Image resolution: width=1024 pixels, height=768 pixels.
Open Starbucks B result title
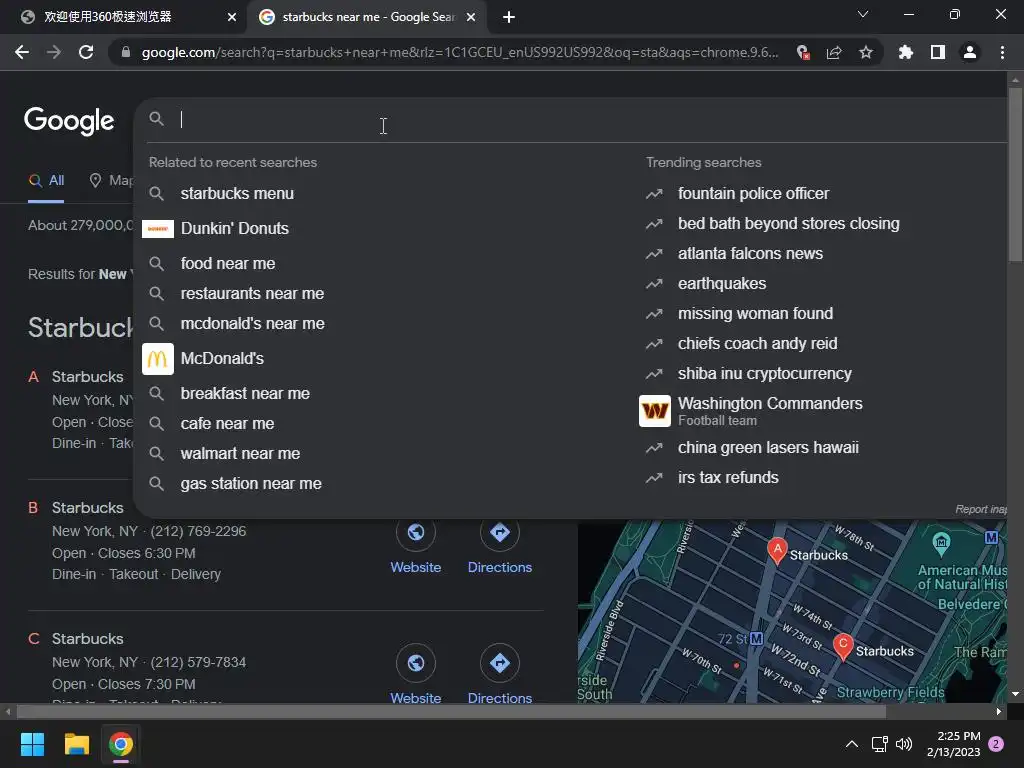tap(88, 507)
